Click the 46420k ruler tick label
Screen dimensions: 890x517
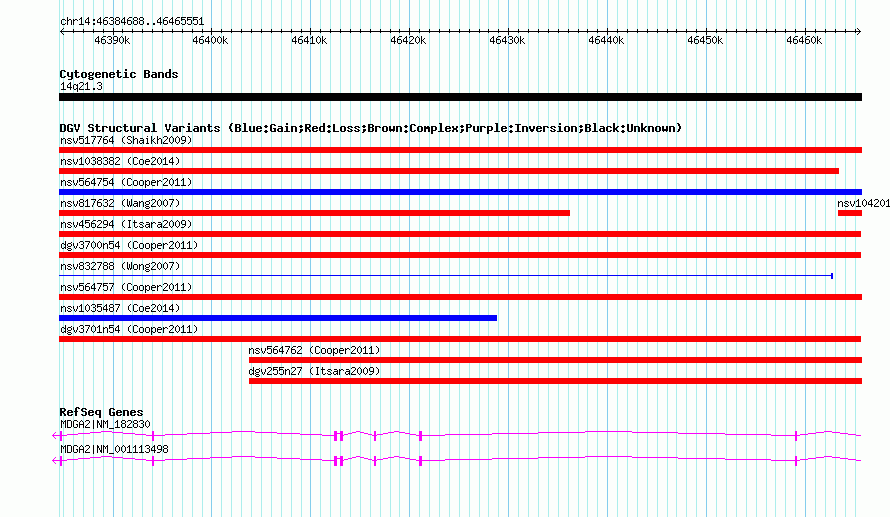pos(408,40)
